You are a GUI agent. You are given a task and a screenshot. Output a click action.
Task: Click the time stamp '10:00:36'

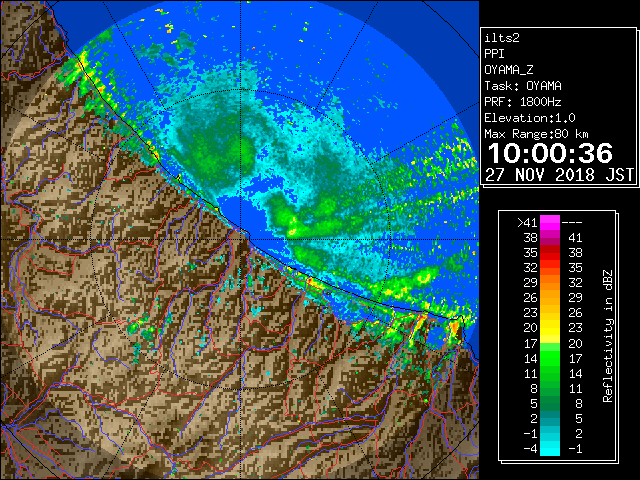tap(550, 153)
